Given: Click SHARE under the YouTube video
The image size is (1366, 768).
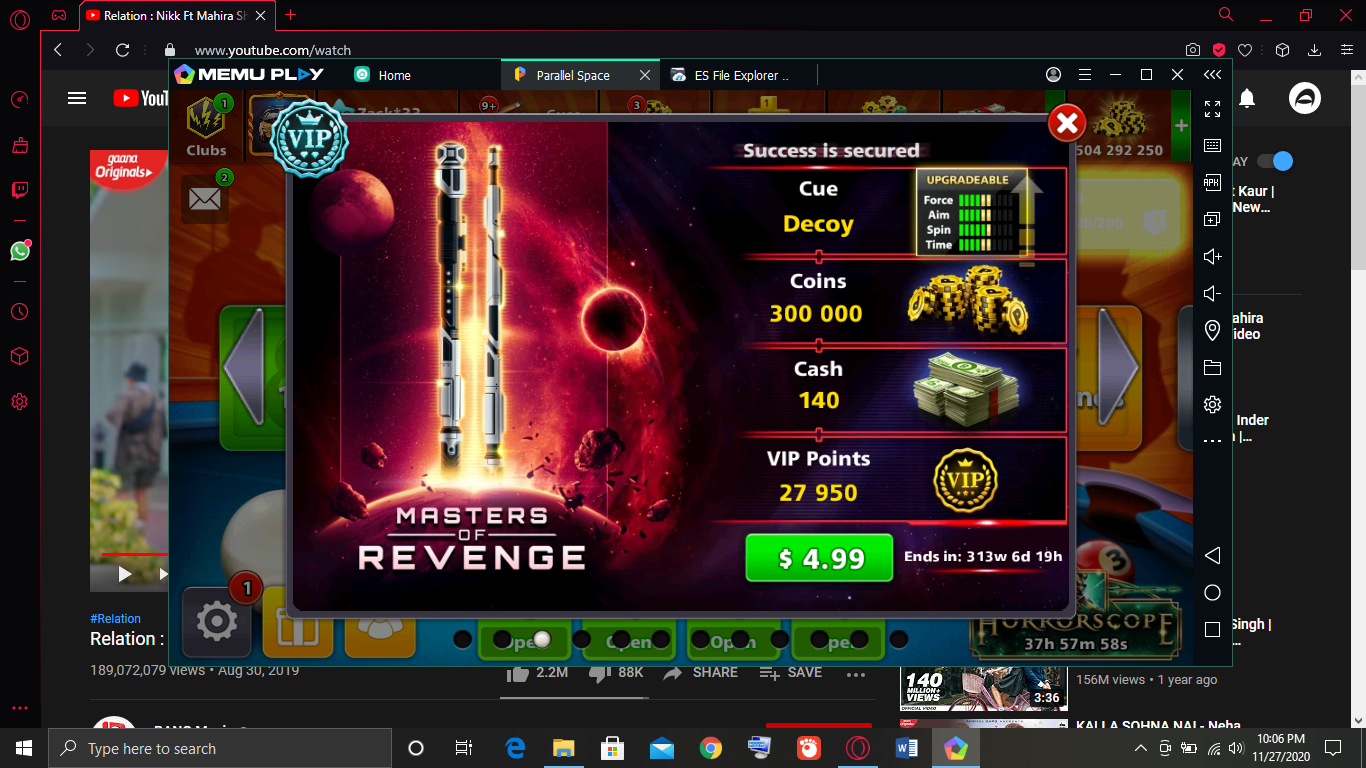Looking at the screenshot, I should pyautogui.click(x=701, y=673).
